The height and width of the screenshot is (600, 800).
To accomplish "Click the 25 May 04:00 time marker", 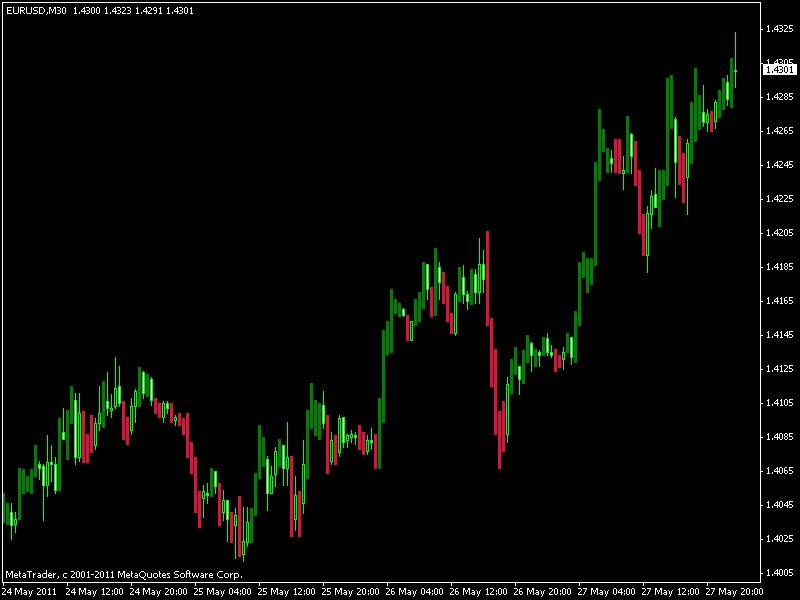I will 223,591.
